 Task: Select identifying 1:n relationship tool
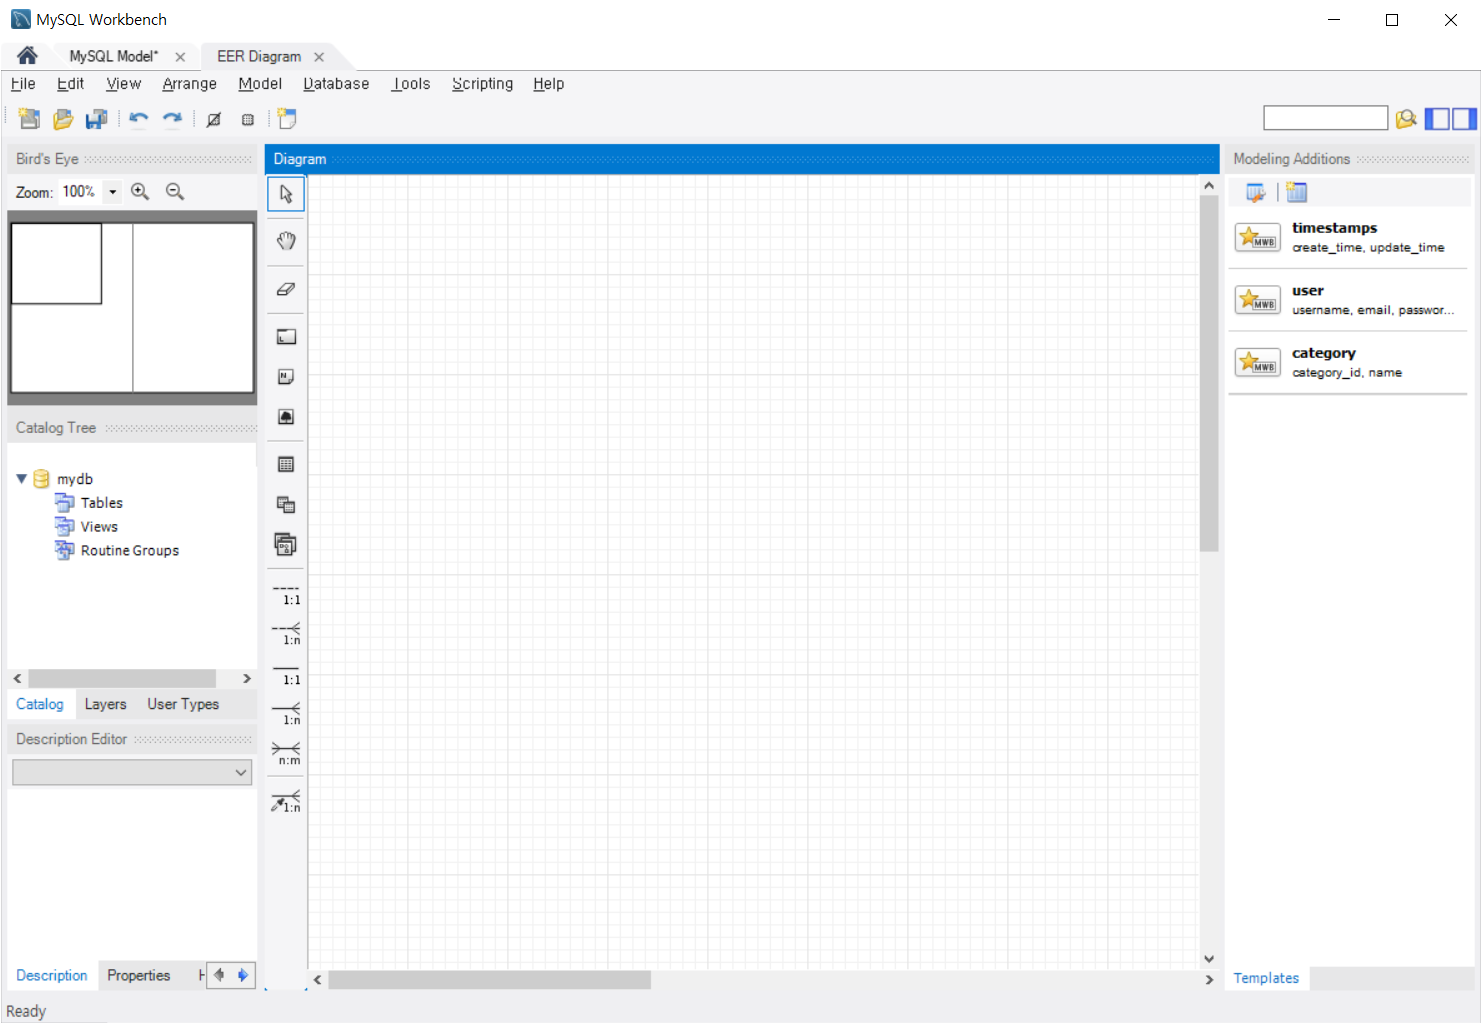coord(286,715)
